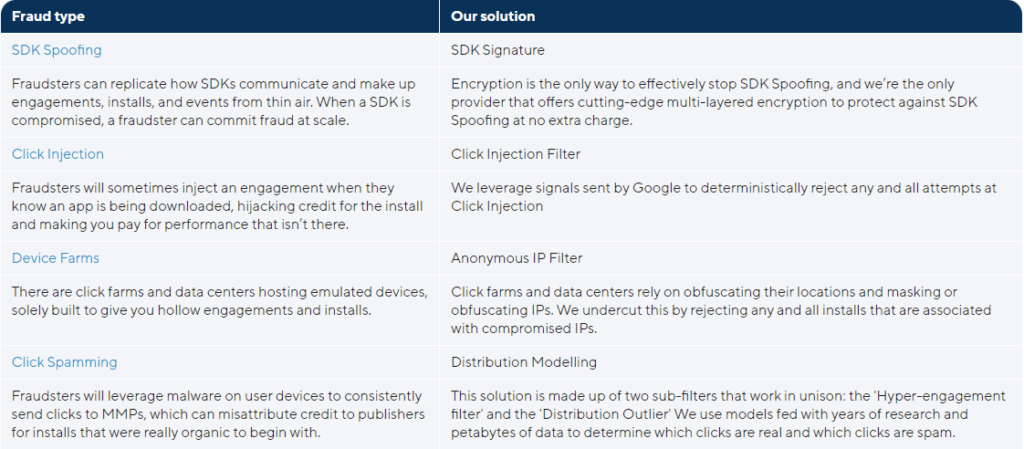The height and width of the screenshot is (449, 1024).
Task: Click the Anonymous IP Filter label
Action: pos(516,258)
